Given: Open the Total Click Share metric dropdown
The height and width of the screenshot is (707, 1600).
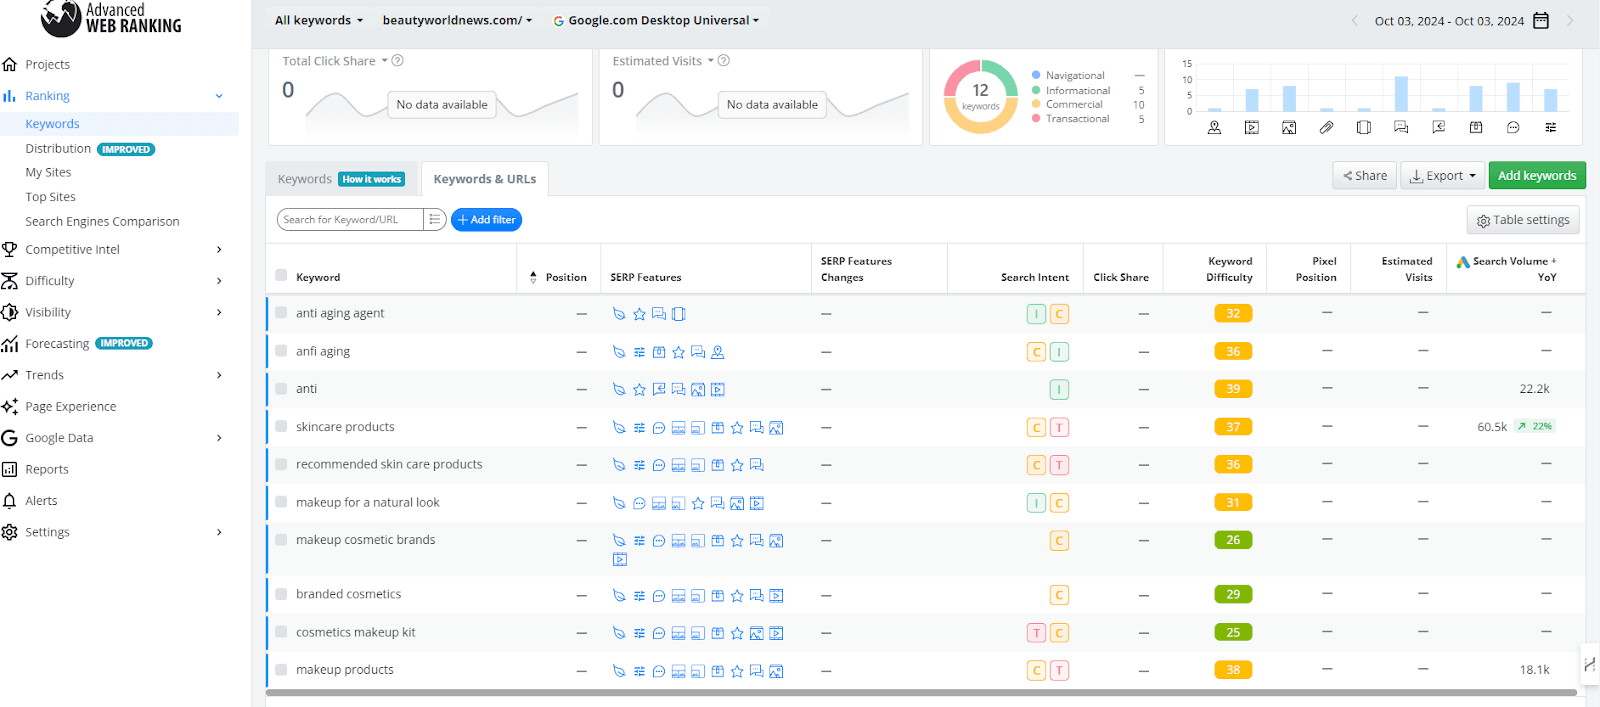Looking at the screenshot, I should coord(385,61).
